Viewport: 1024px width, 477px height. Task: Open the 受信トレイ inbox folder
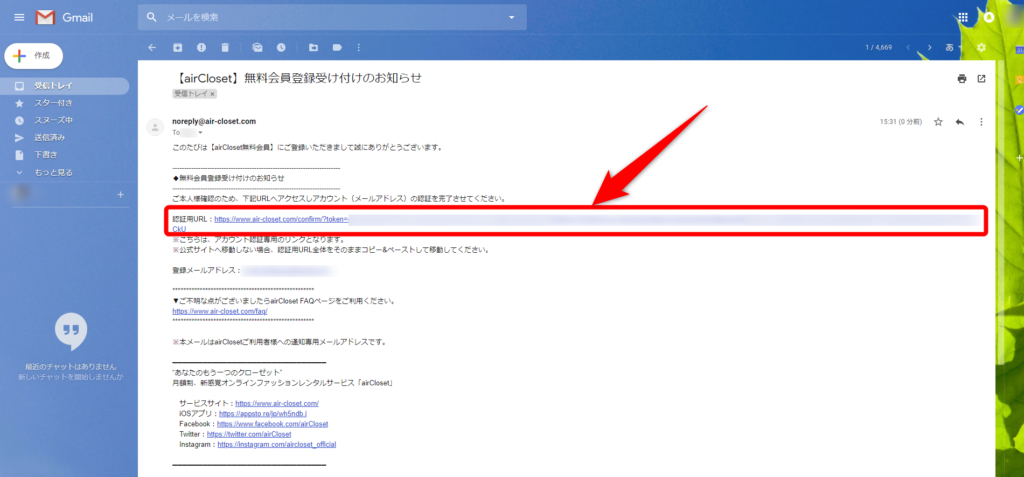coord(64,86)
